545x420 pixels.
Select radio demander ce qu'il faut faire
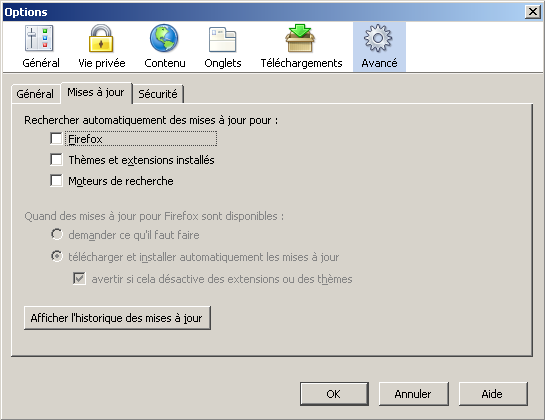click(57, 234)
